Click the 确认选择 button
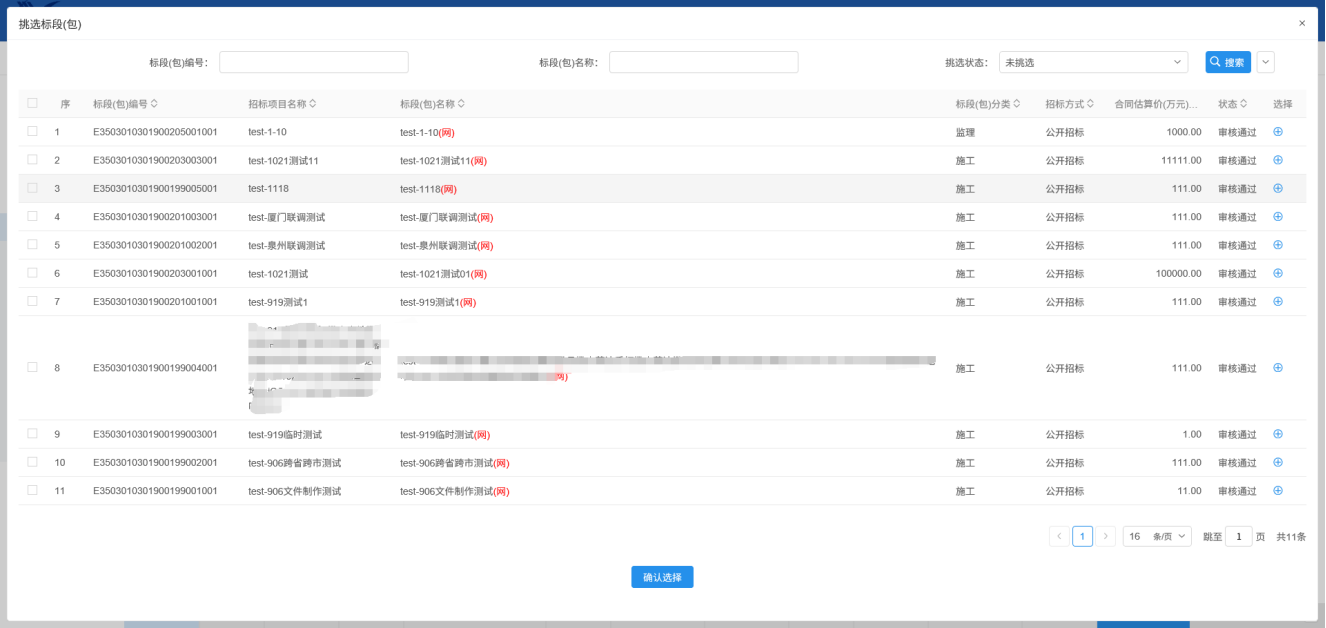 pyautogui.click(x=662, y=577)
